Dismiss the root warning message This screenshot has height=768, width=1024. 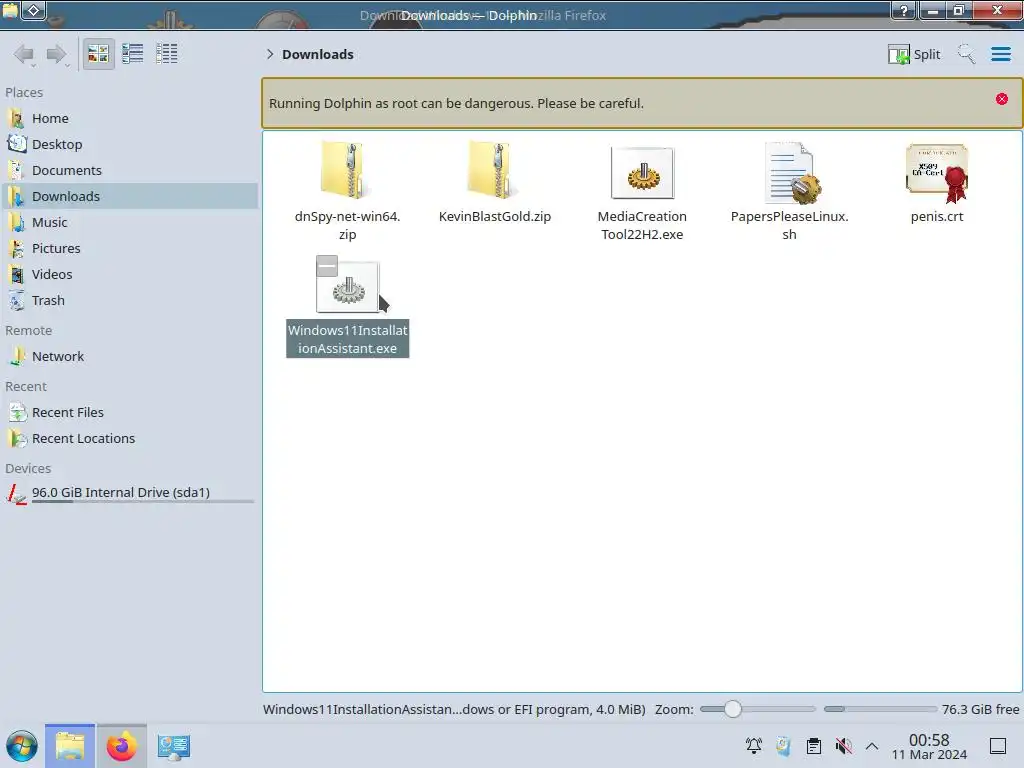pos(1002,99)
